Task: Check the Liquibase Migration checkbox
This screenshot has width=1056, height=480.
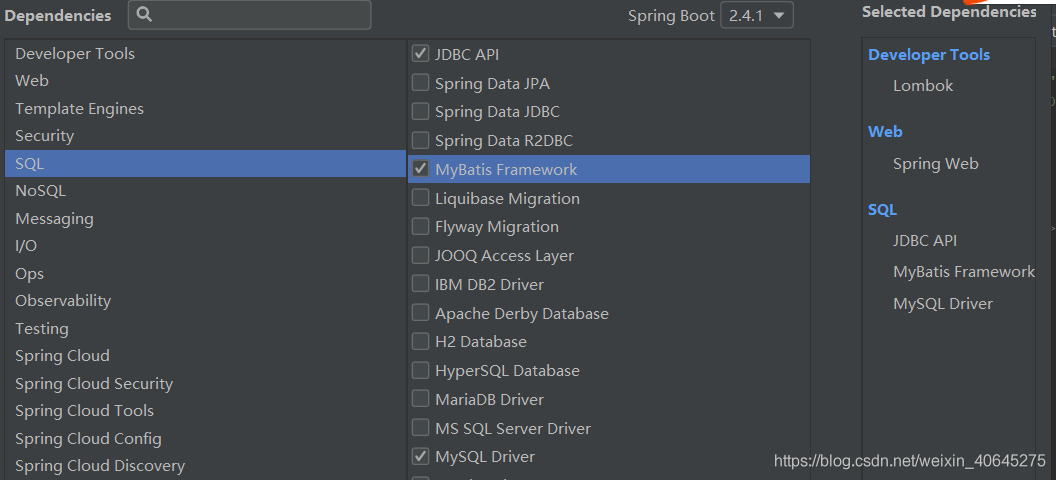Action: (x=420, y=198)
